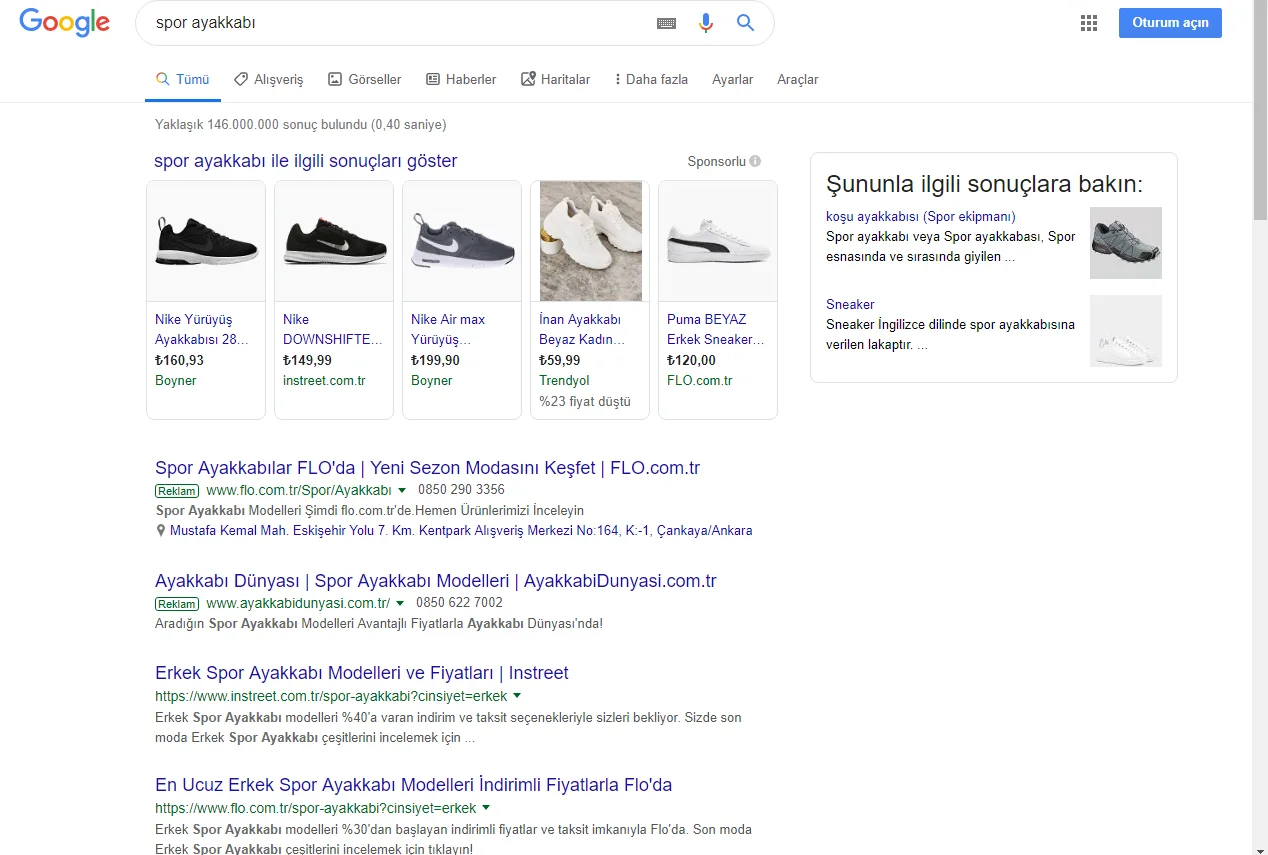Open the Ayarlar menu
Viewport: 1268px width, 855px height.
(732, 79)
